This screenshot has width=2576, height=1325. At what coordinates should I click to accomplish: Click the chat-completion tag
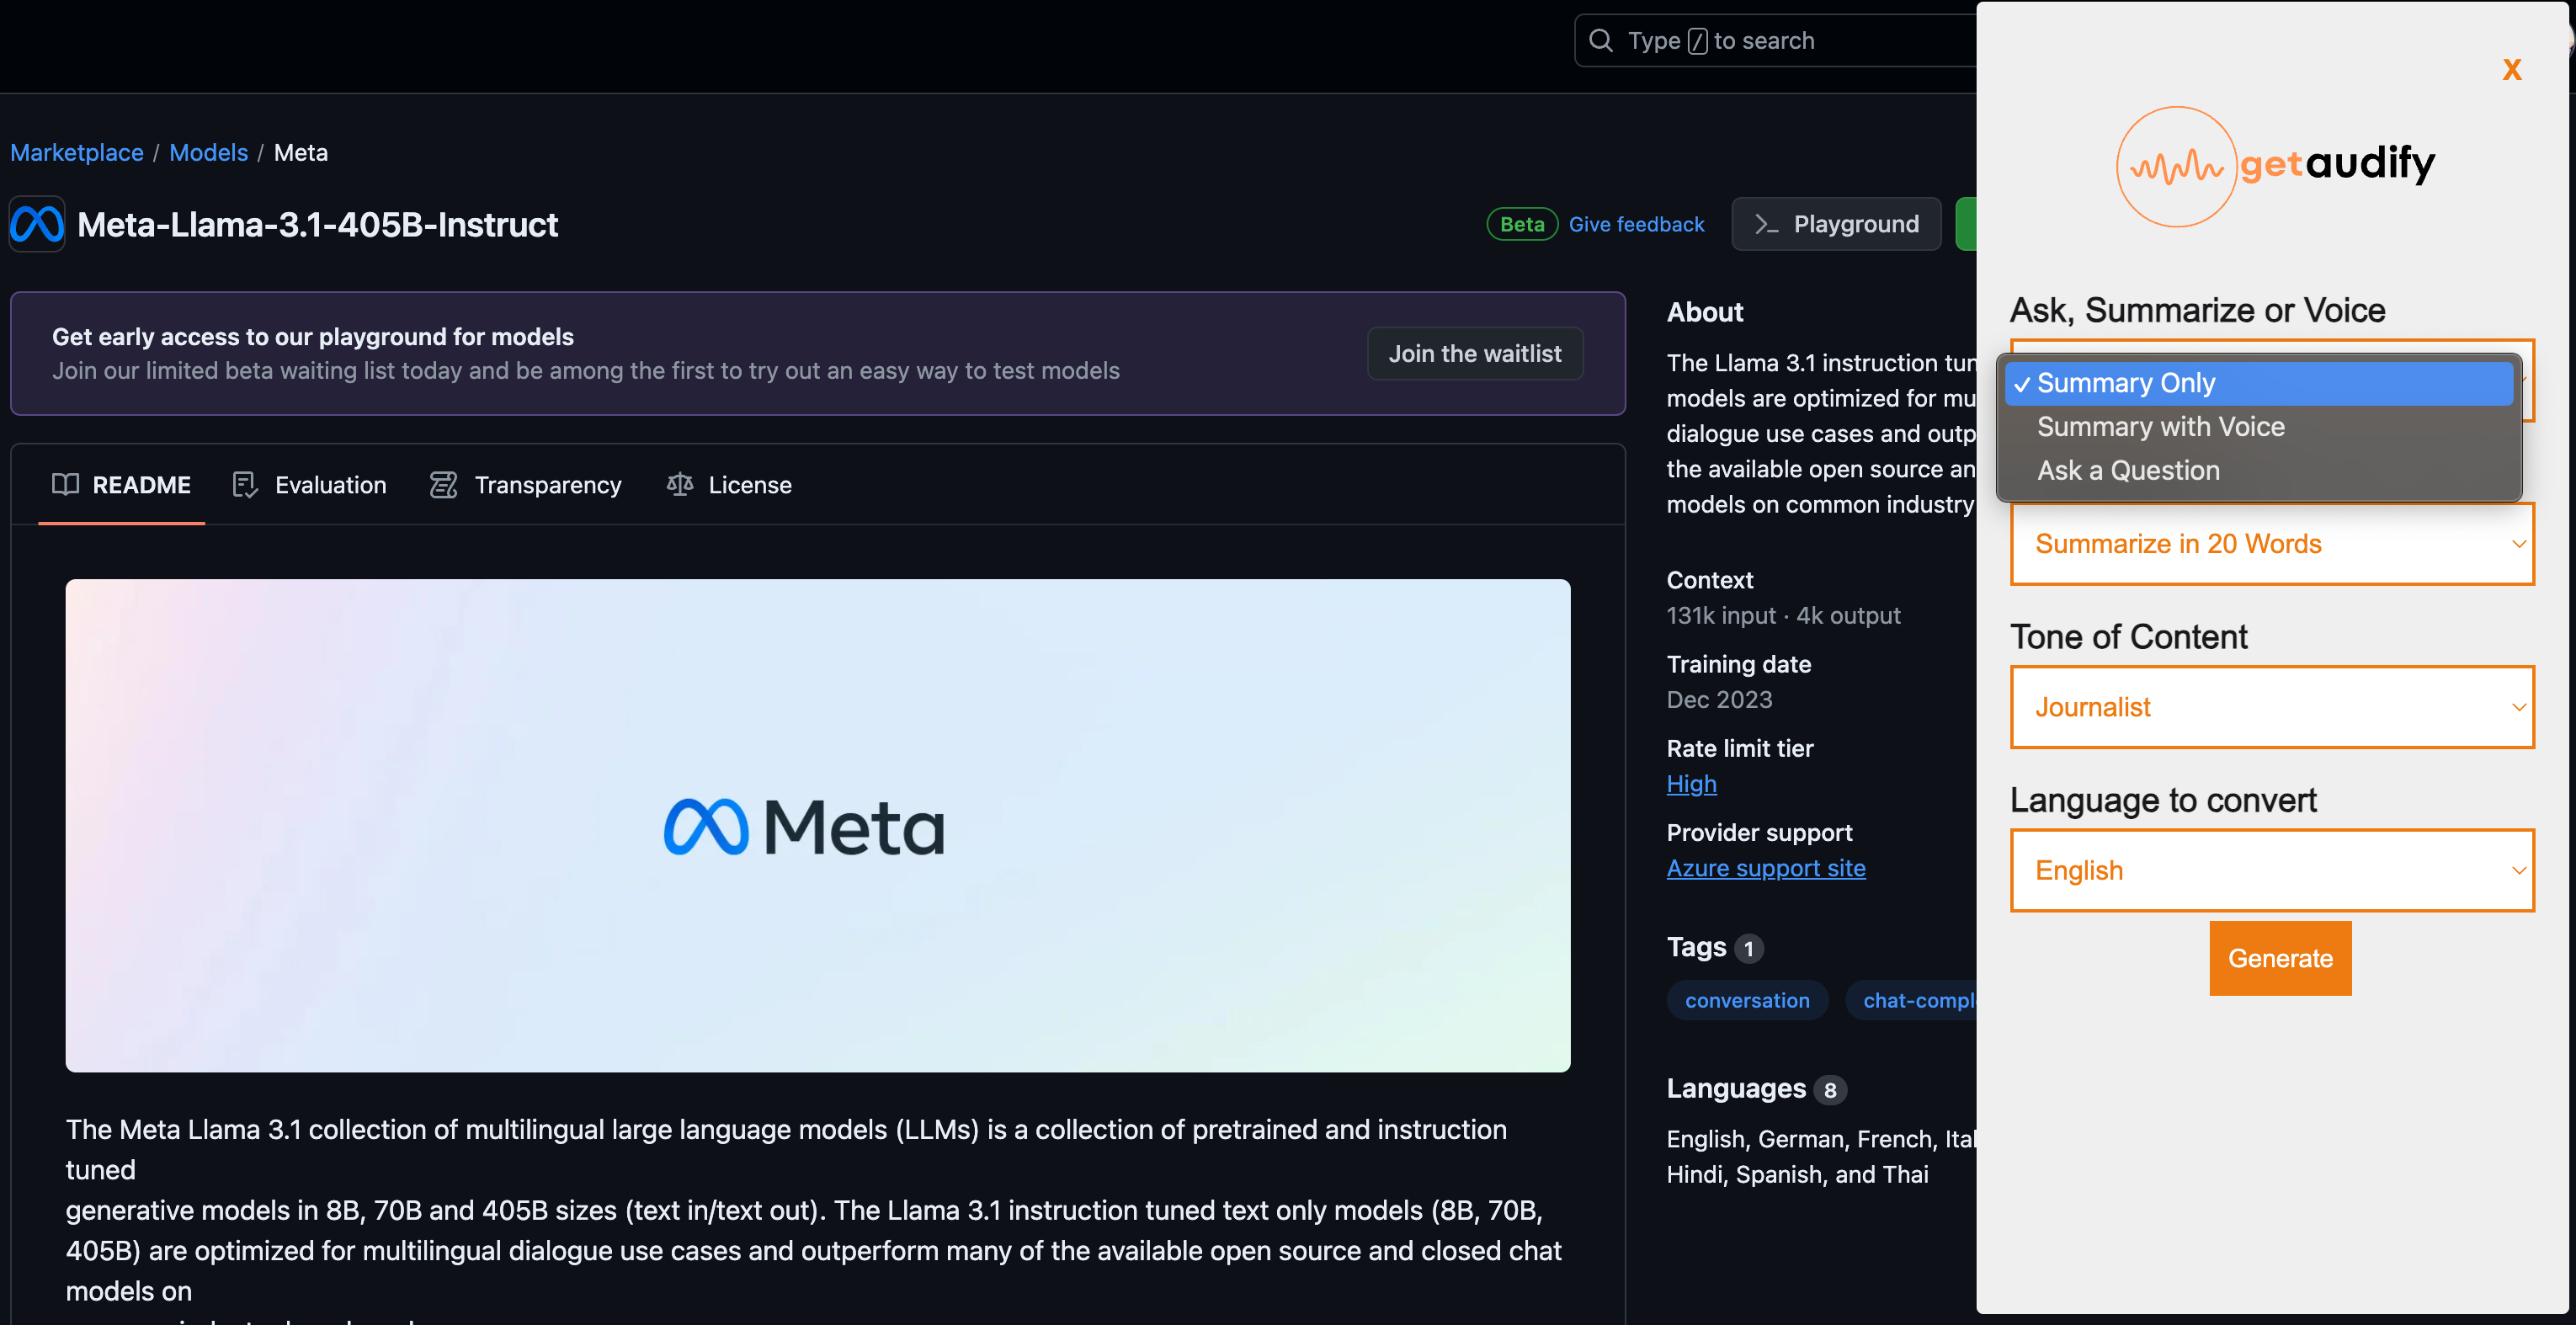1911,1000
